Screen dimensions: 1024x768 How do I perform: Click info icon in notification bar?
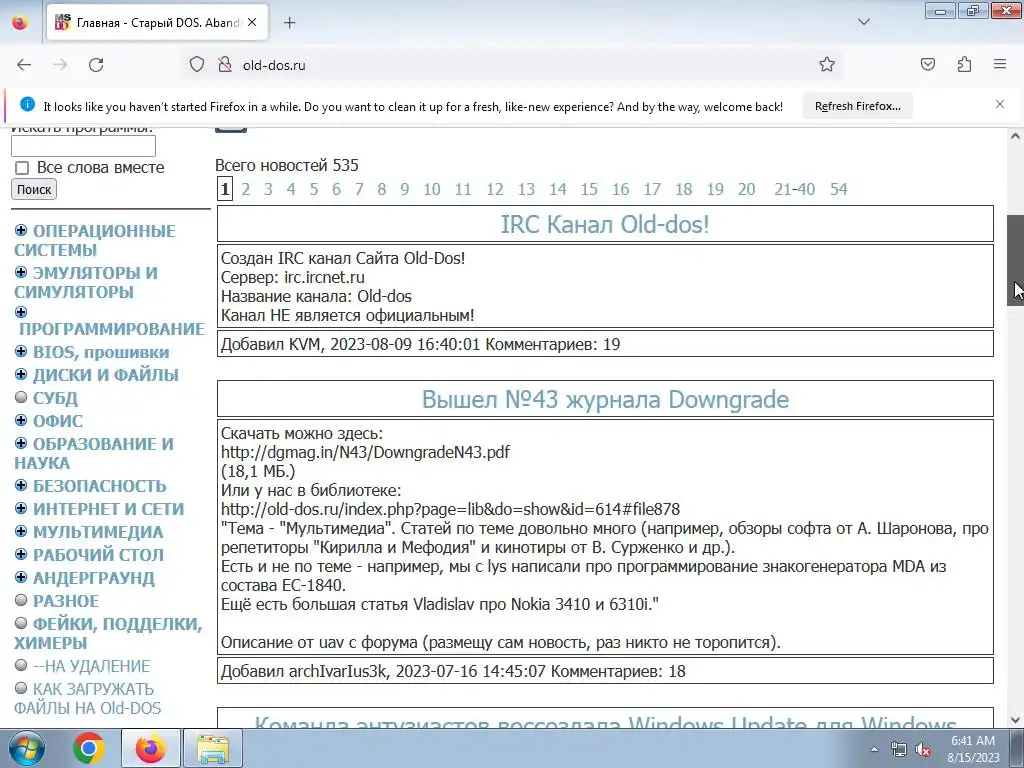[27, 104]
